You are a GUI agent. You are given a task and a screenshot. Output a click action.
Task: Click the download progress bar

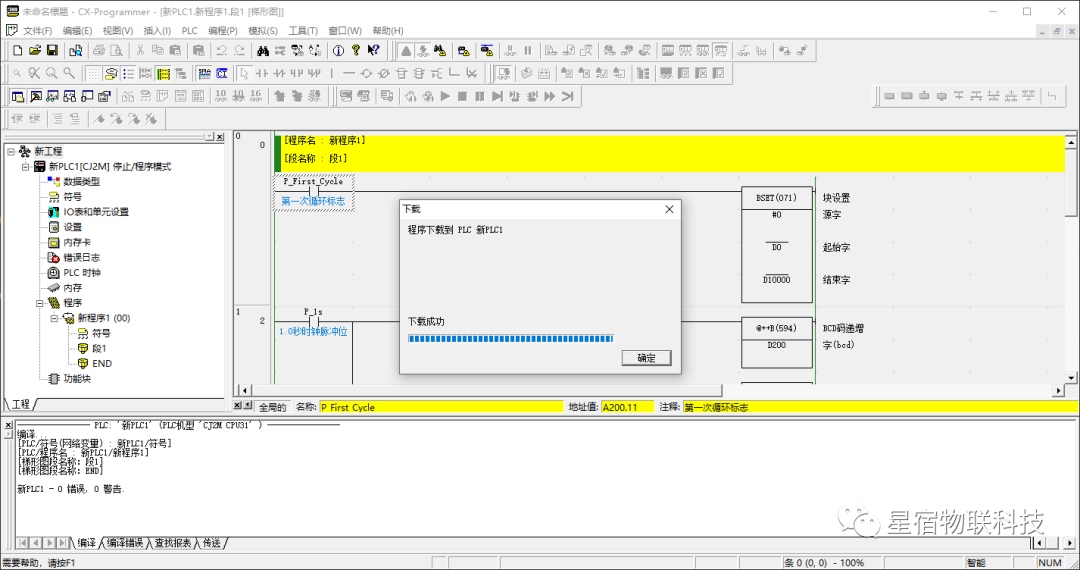(x=510, y=339)
